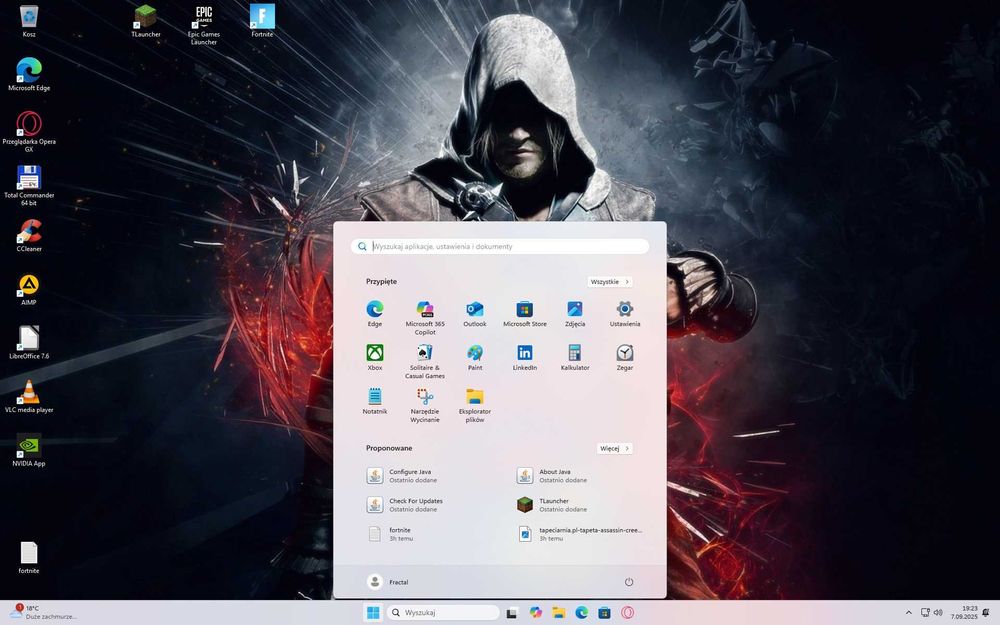Viewport: 1000px width, 625px height.
Task: Open Eksplorator plików in Start
Action: [x=474, y=406]
